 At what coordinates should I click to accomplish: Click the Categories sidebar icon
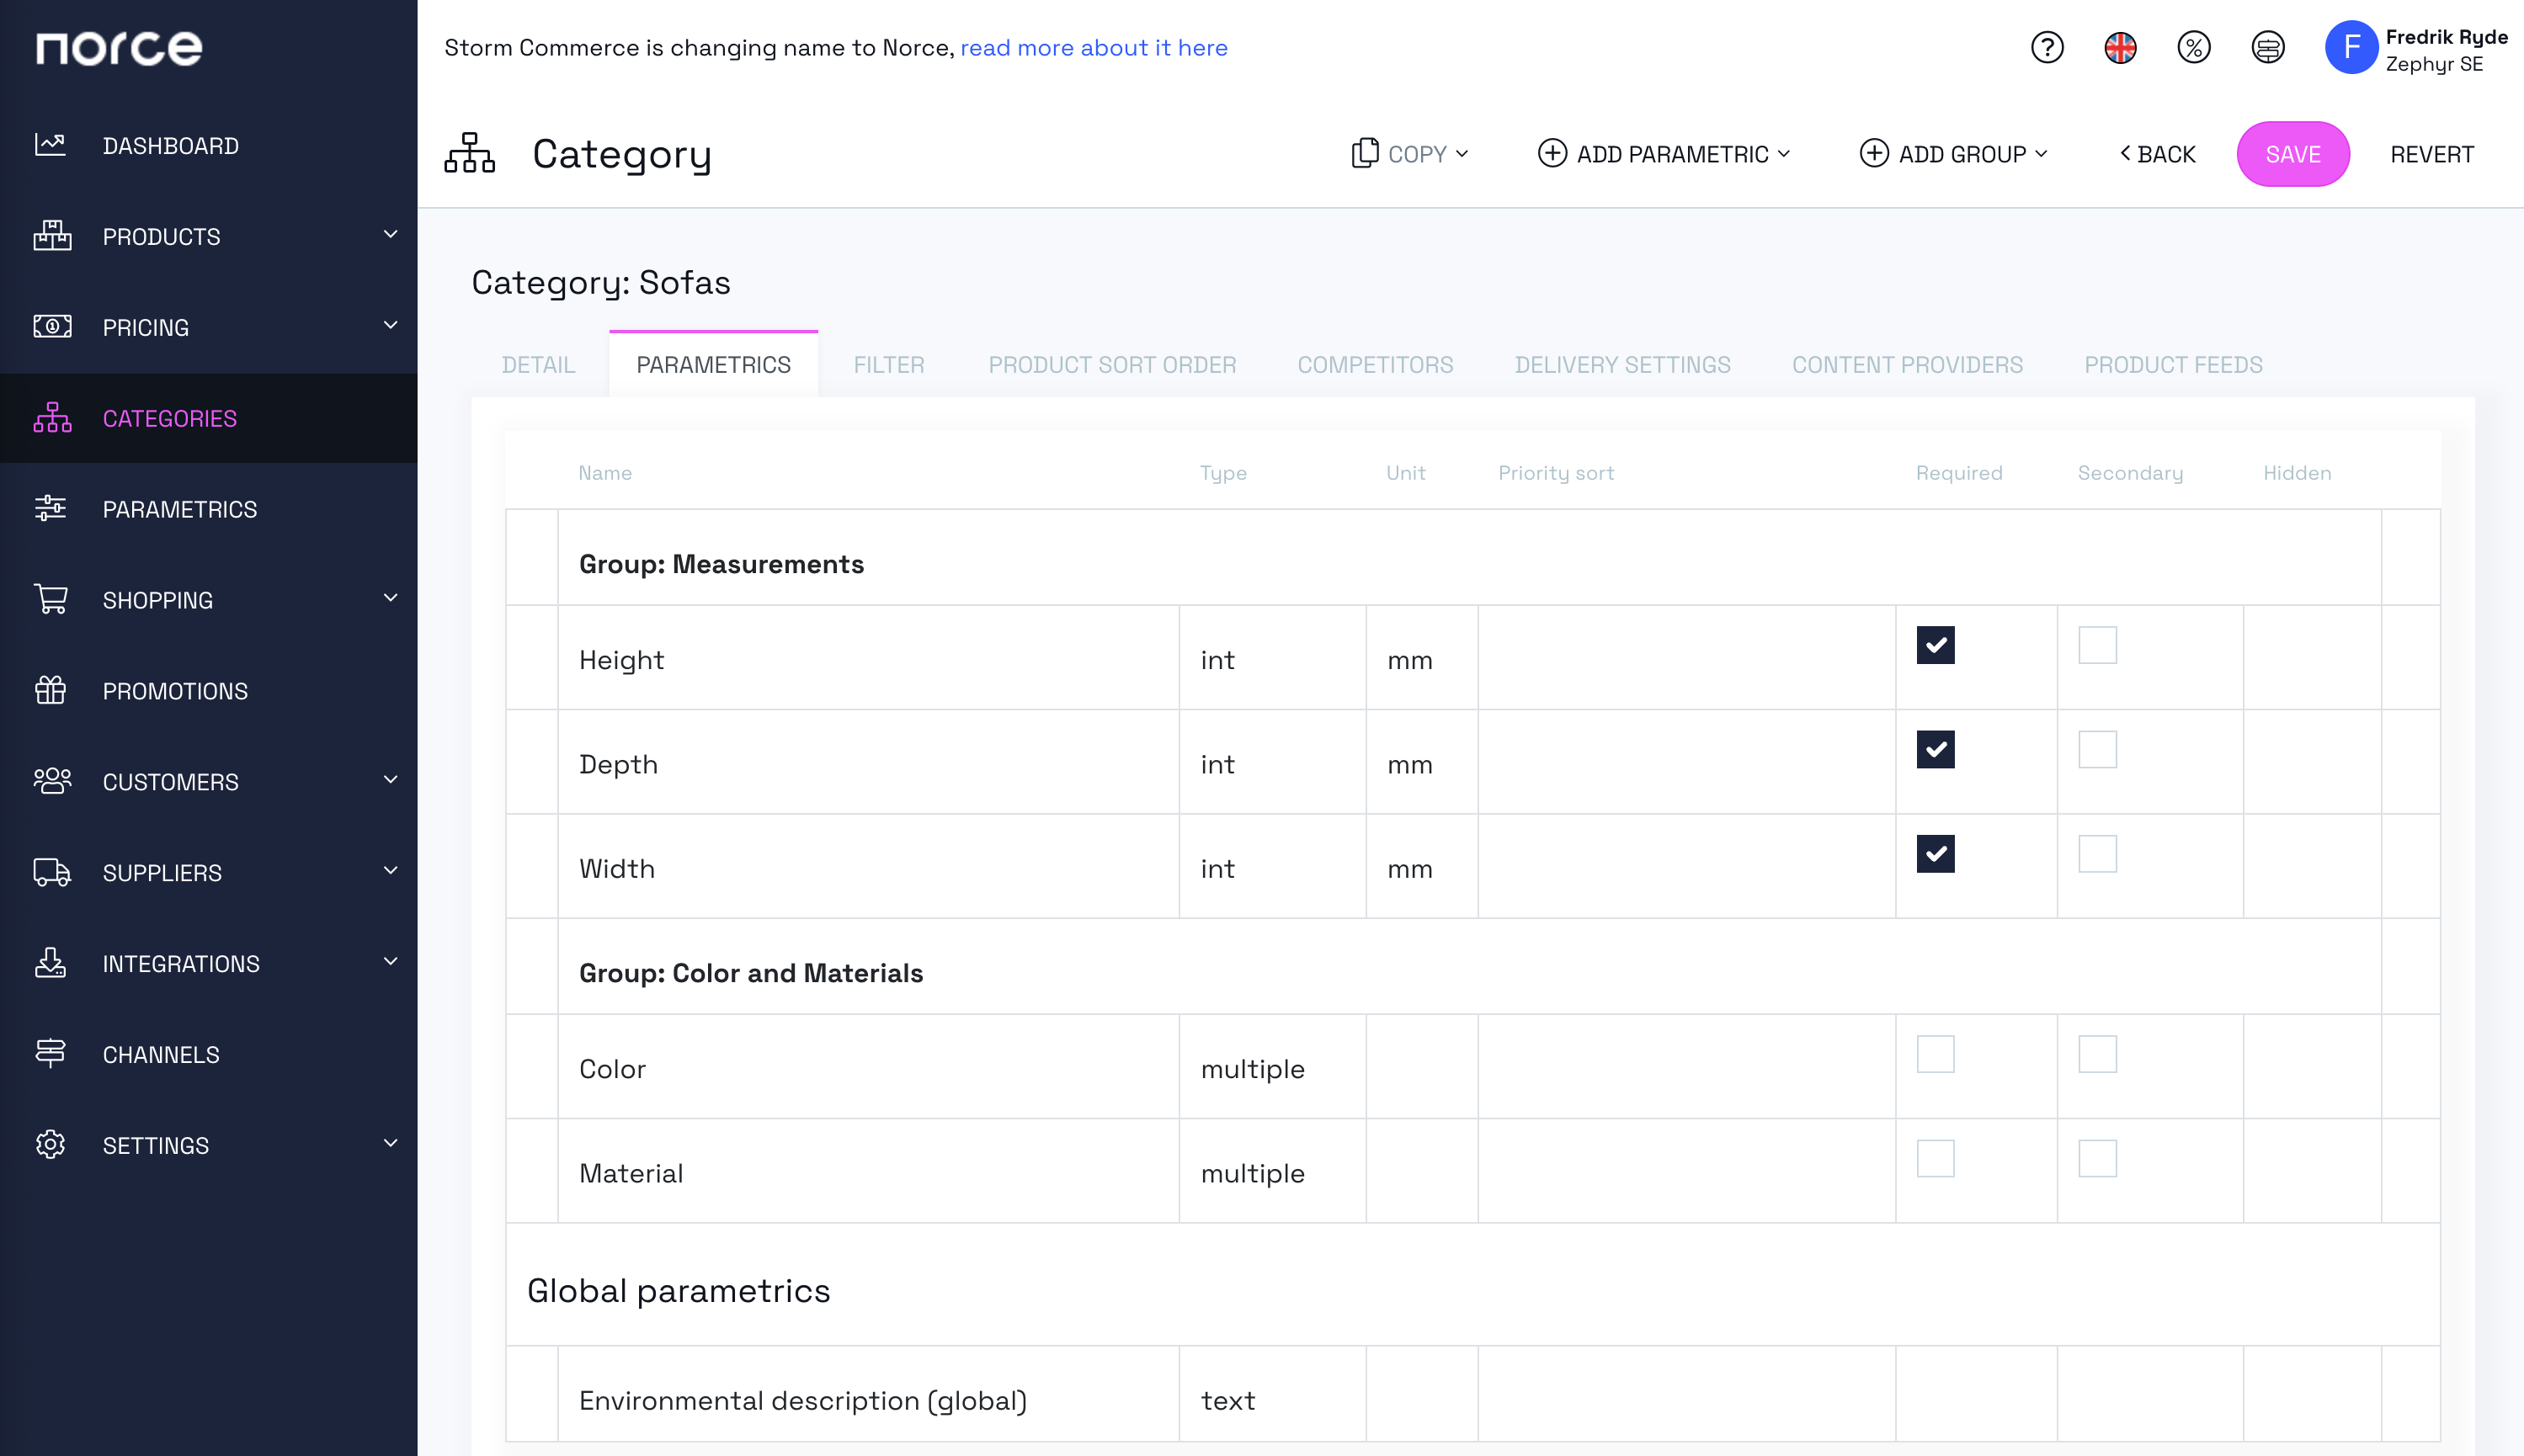click(51, 417)
